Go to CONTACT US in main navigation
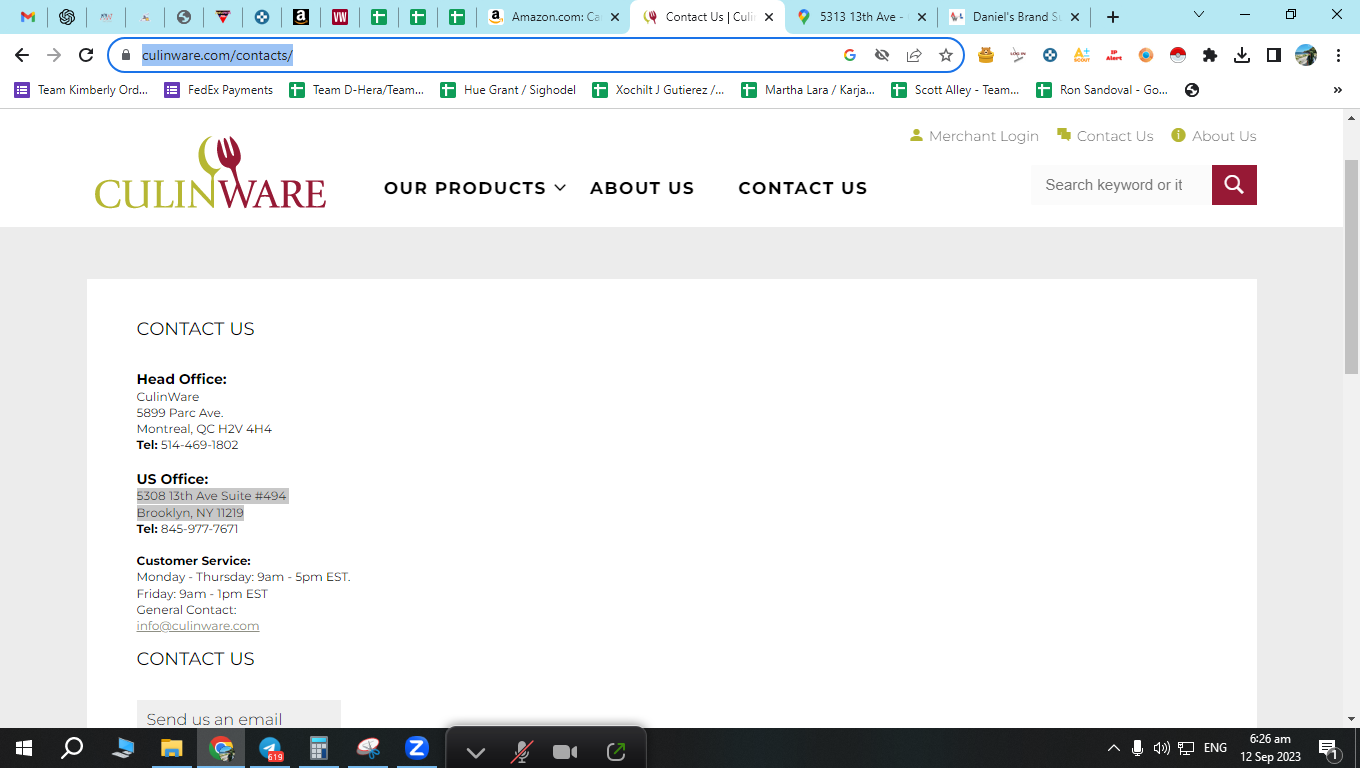Image resolution: width=1360 pixels, height=768 pixels. pyautogui.click(x=803, y=188)
